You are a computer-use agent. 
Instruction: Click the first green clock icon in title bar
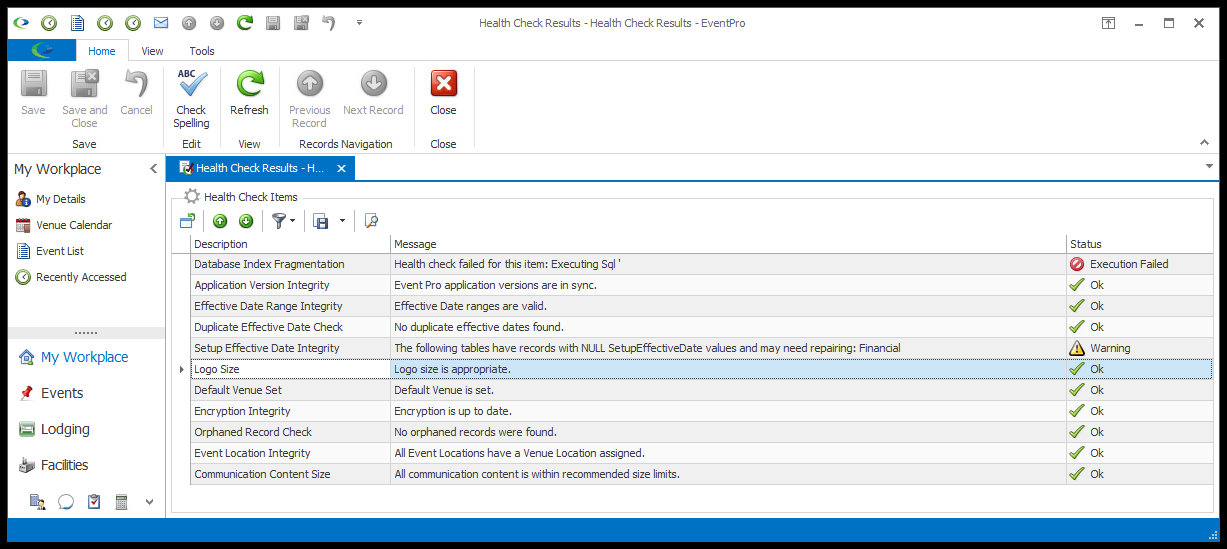pos(49,22)
